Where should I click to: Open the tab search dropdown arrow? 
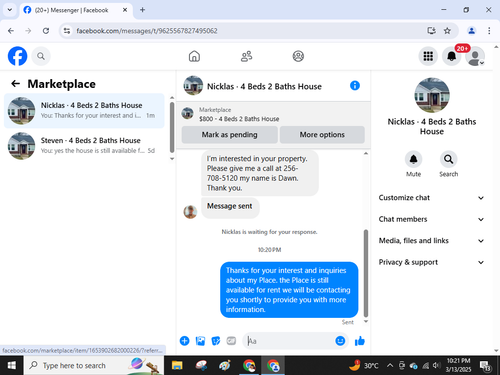click(x=10, y=10)
